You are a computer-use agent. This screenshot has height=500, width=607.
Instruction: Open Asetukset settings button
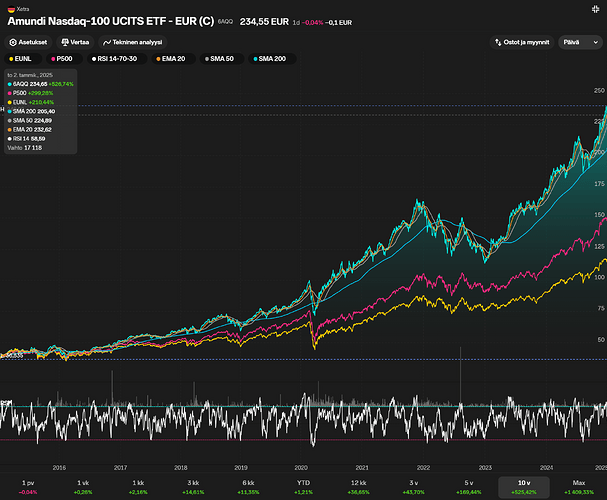tap(28, 42)
